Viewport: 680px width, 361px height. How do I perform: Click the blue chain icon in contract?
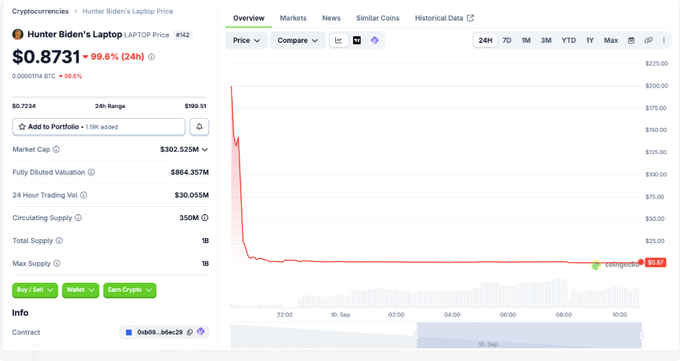click(129, 332)
